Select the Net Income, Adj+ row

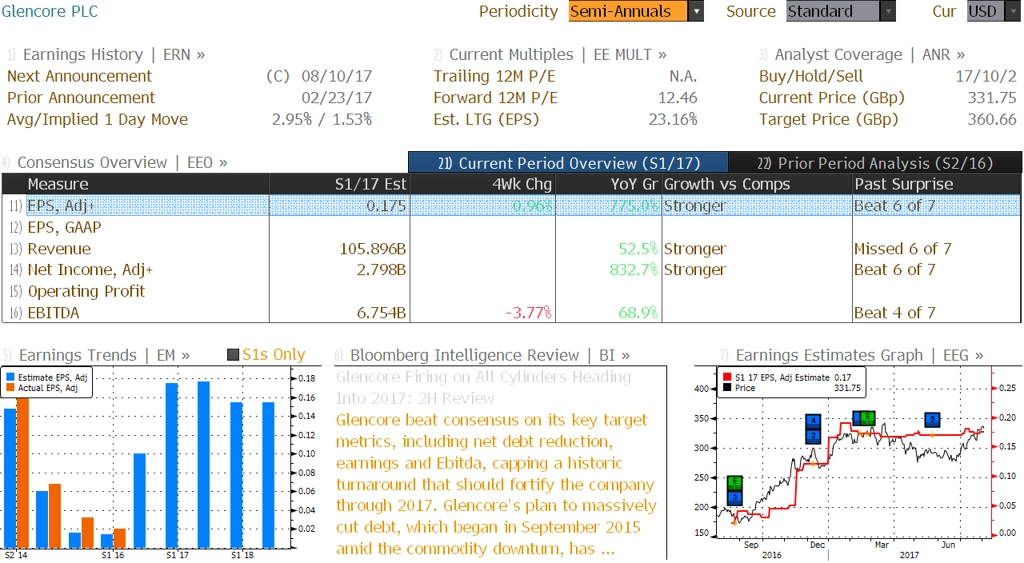click(x=511, y=270)
